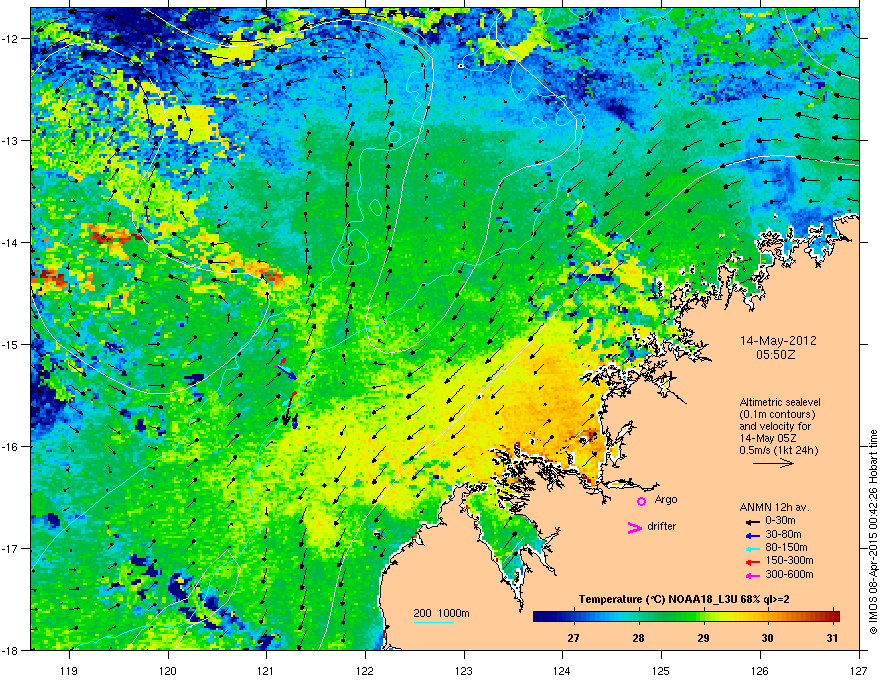The width and height of the screenshot is (880, 680).
Task: Click the latitude axis label '-14'
Action: coord(11,242)
